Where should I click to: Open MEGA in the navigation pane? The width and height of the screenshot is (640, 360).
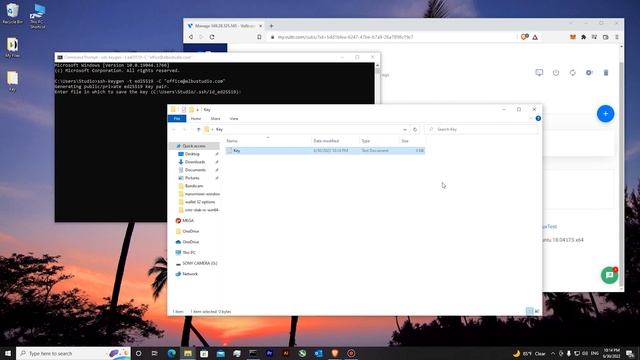point(188,221)
